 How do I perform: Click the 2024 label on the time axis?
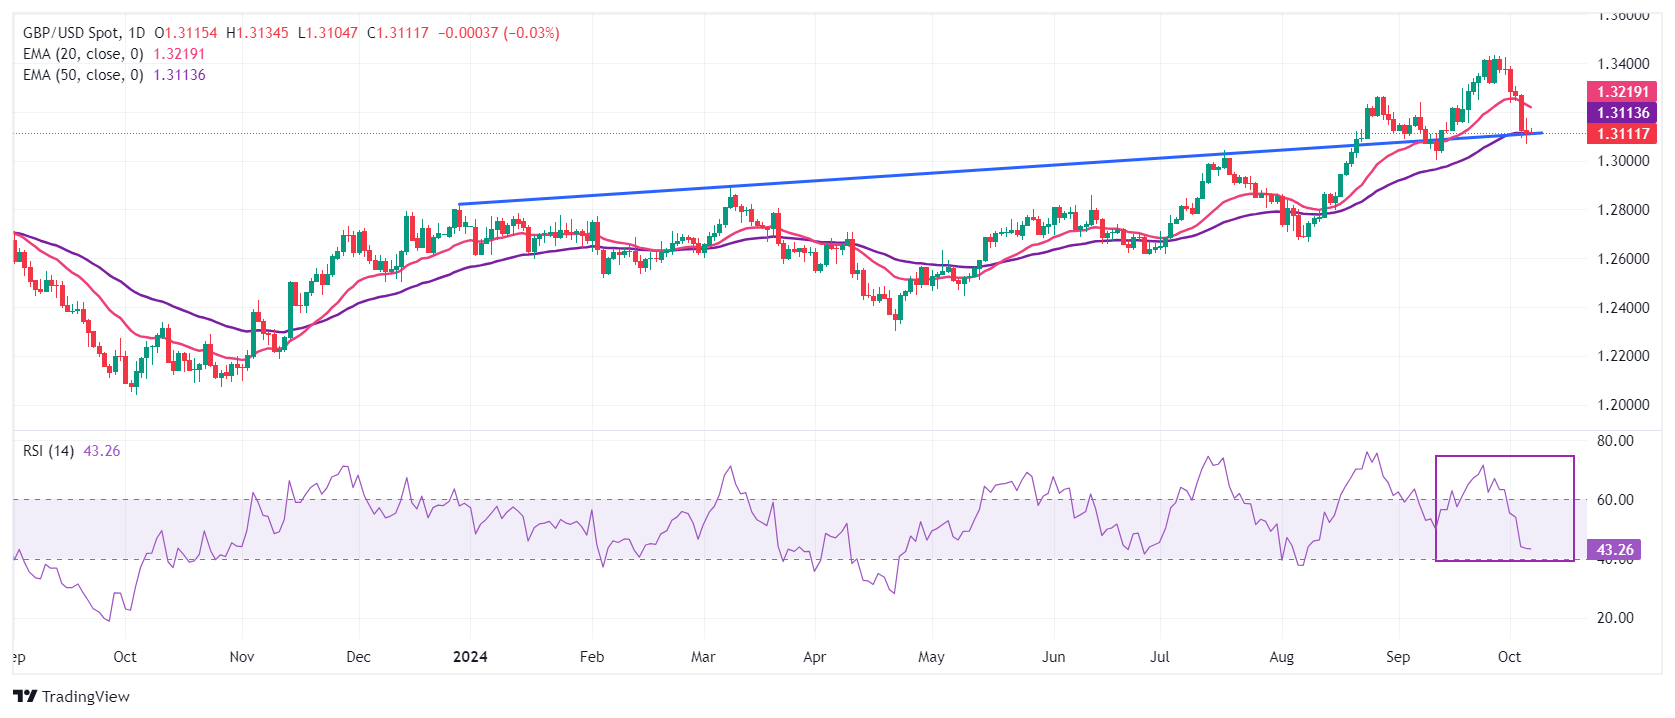(470, 657)
